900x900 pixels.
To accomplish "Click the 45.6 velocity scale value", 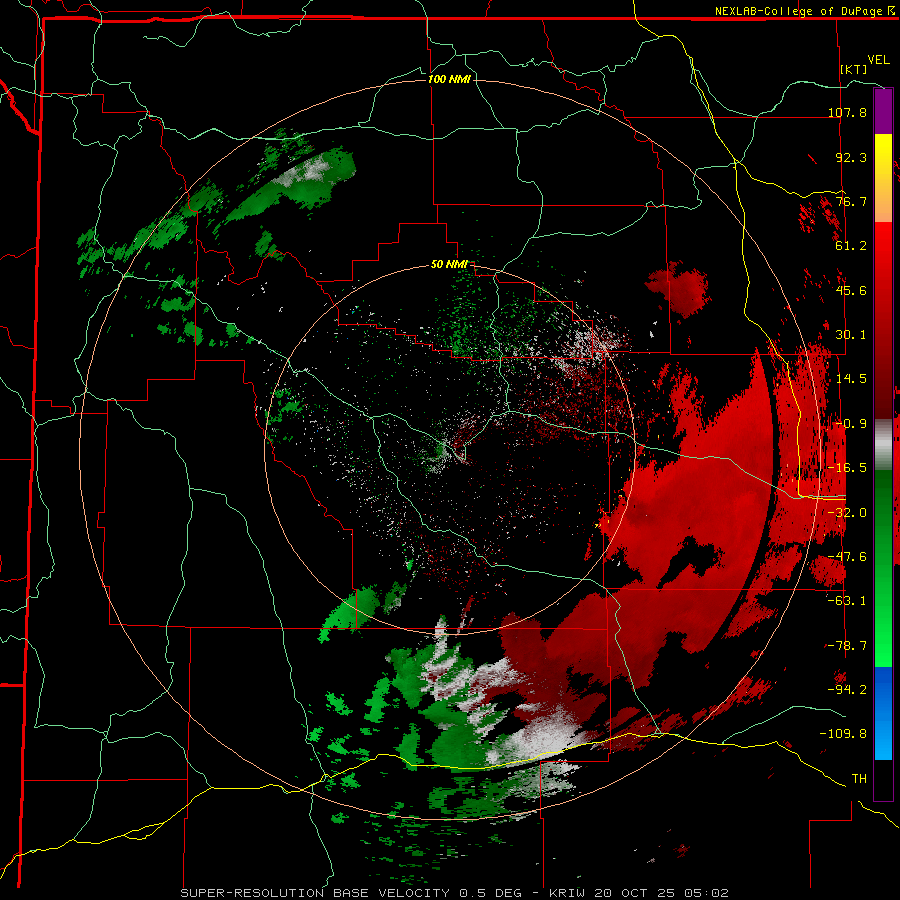I will [x=851, y=290].
